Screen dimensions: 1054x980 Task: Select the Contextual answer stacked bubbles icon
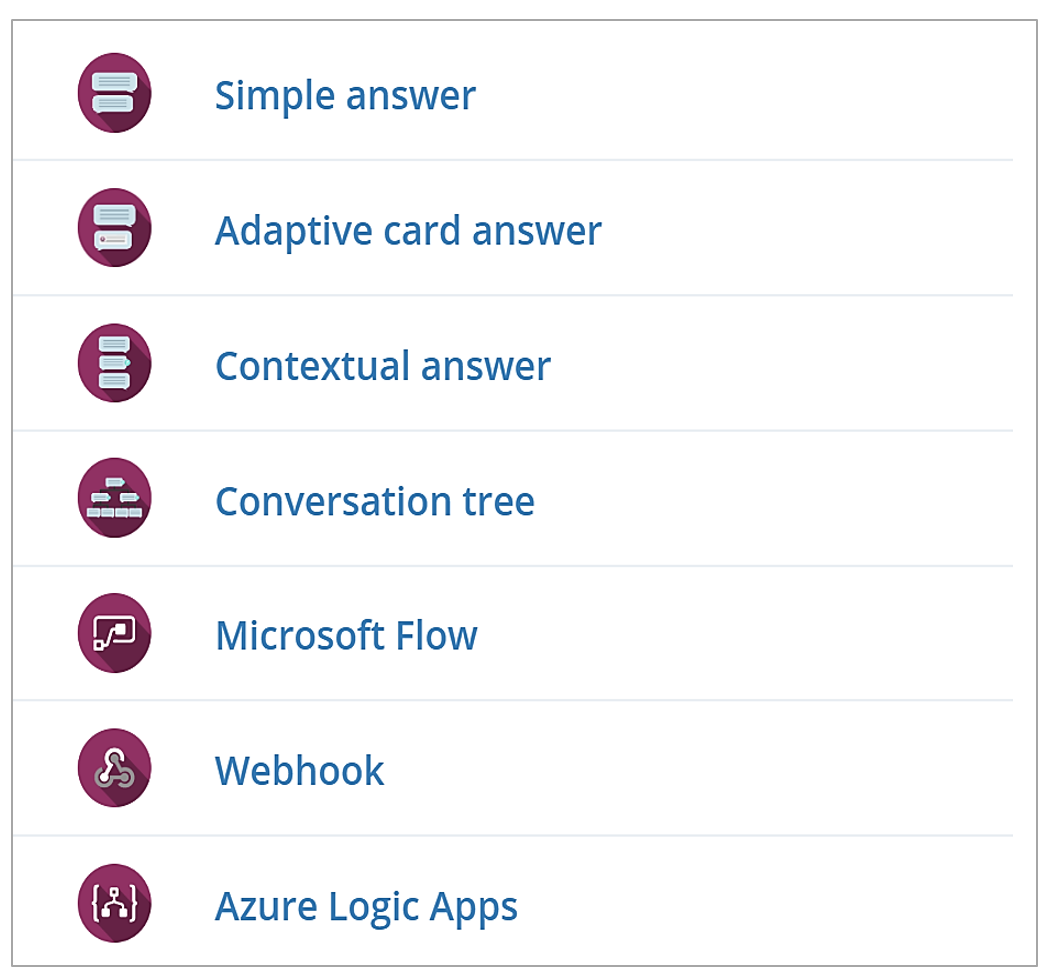coord(114,363)
